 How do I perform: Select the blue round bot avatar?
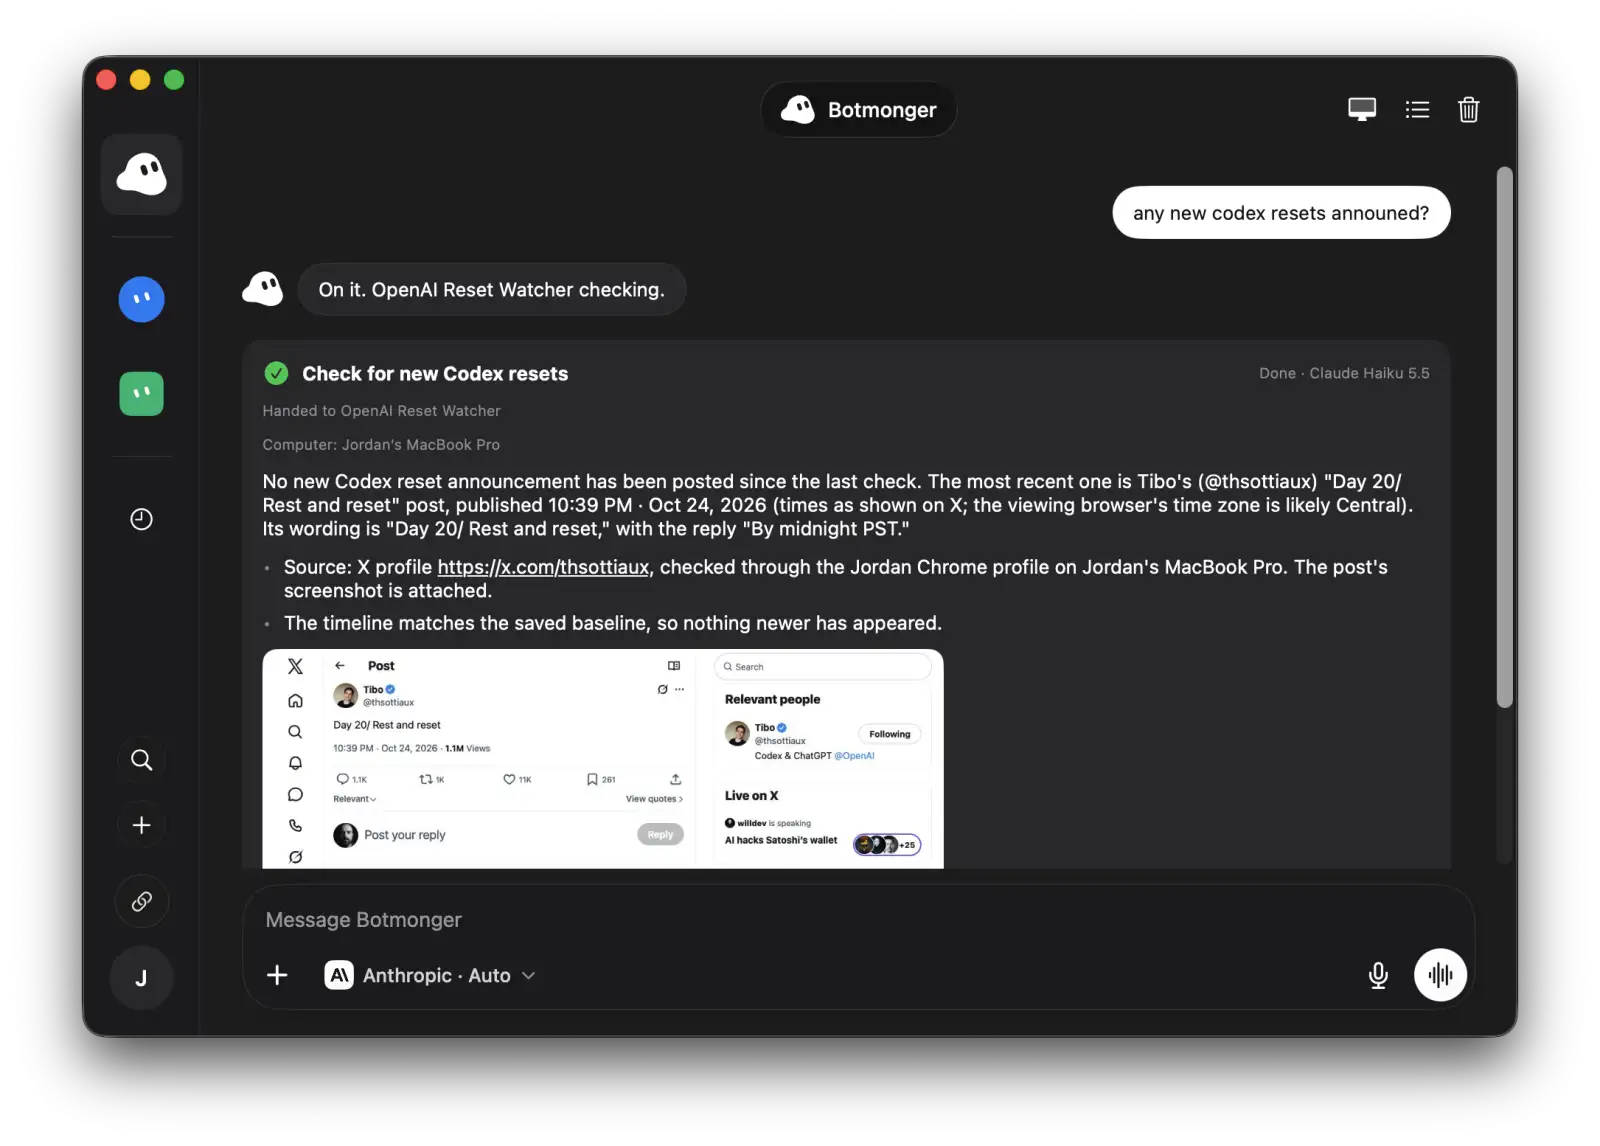click(x=141, y=299)
